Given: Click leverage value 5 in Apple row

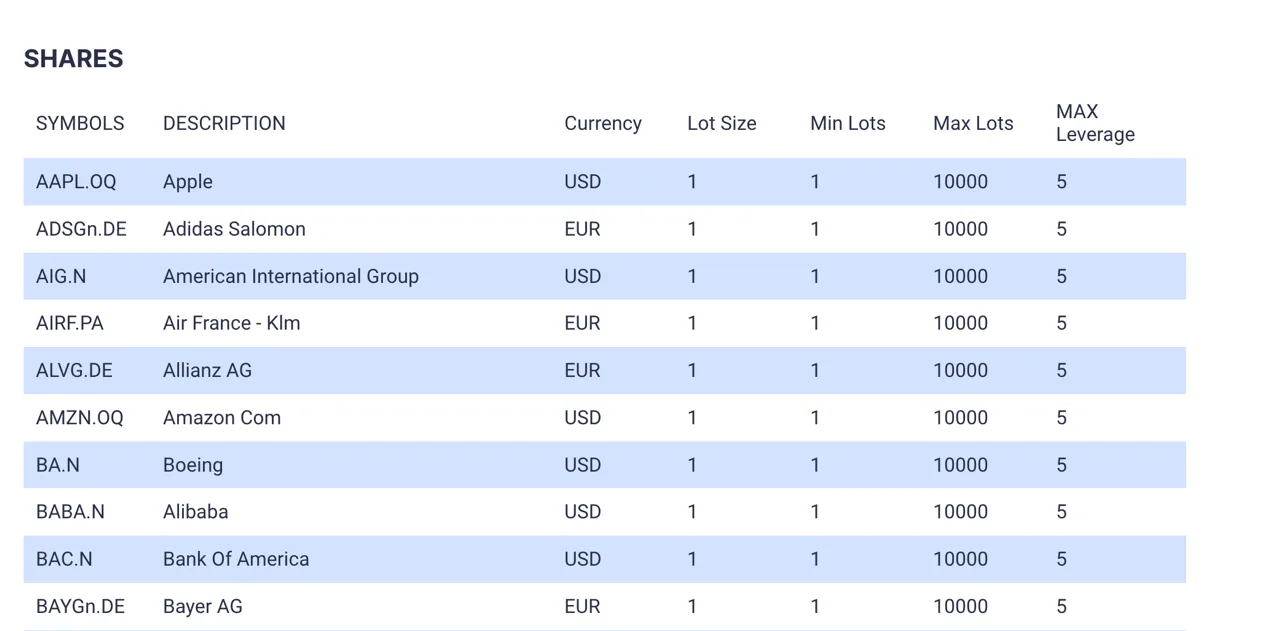Looking at the screenshot, I should click(1062, 182).
